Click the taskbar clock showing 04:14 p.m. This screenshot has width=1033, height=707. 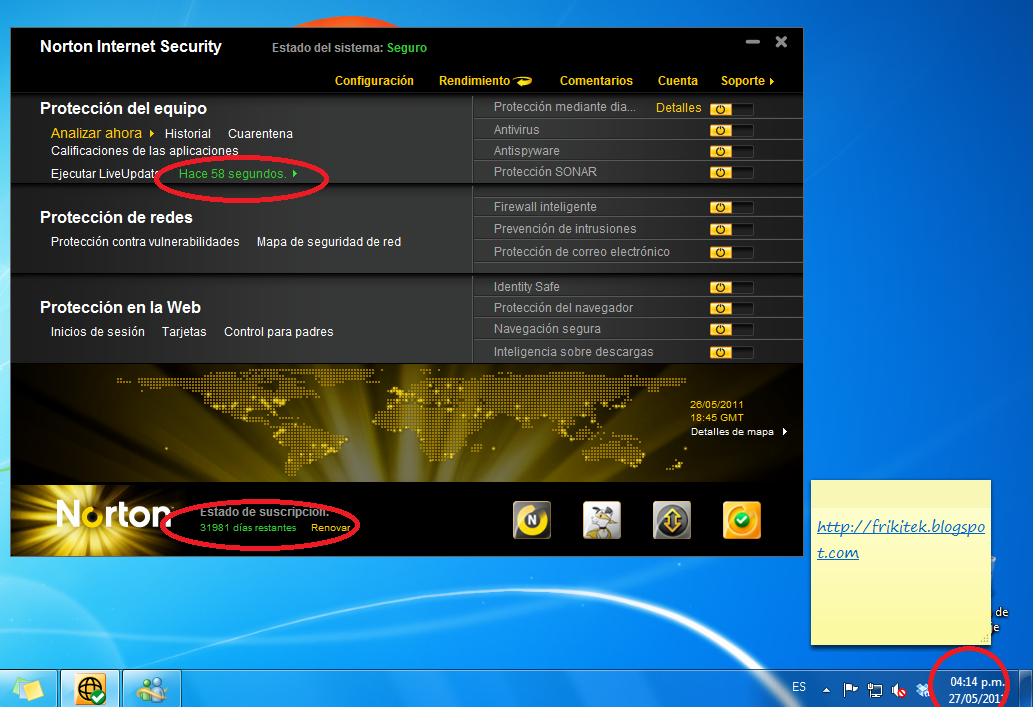click(x=976, y=690)
